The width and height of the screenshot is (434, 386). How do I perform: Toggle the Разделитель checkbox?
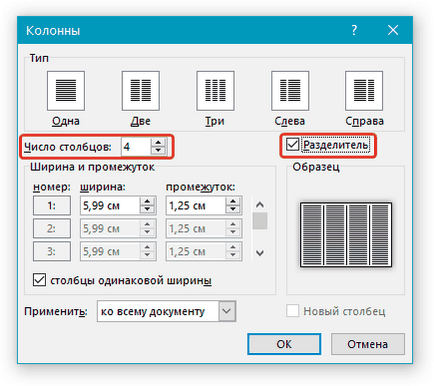point(292,145)
